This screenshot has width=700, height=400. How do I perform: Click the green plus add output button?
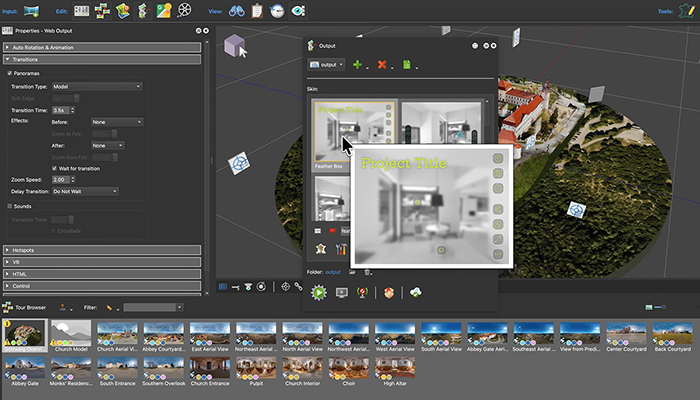[x=358, y=64]
